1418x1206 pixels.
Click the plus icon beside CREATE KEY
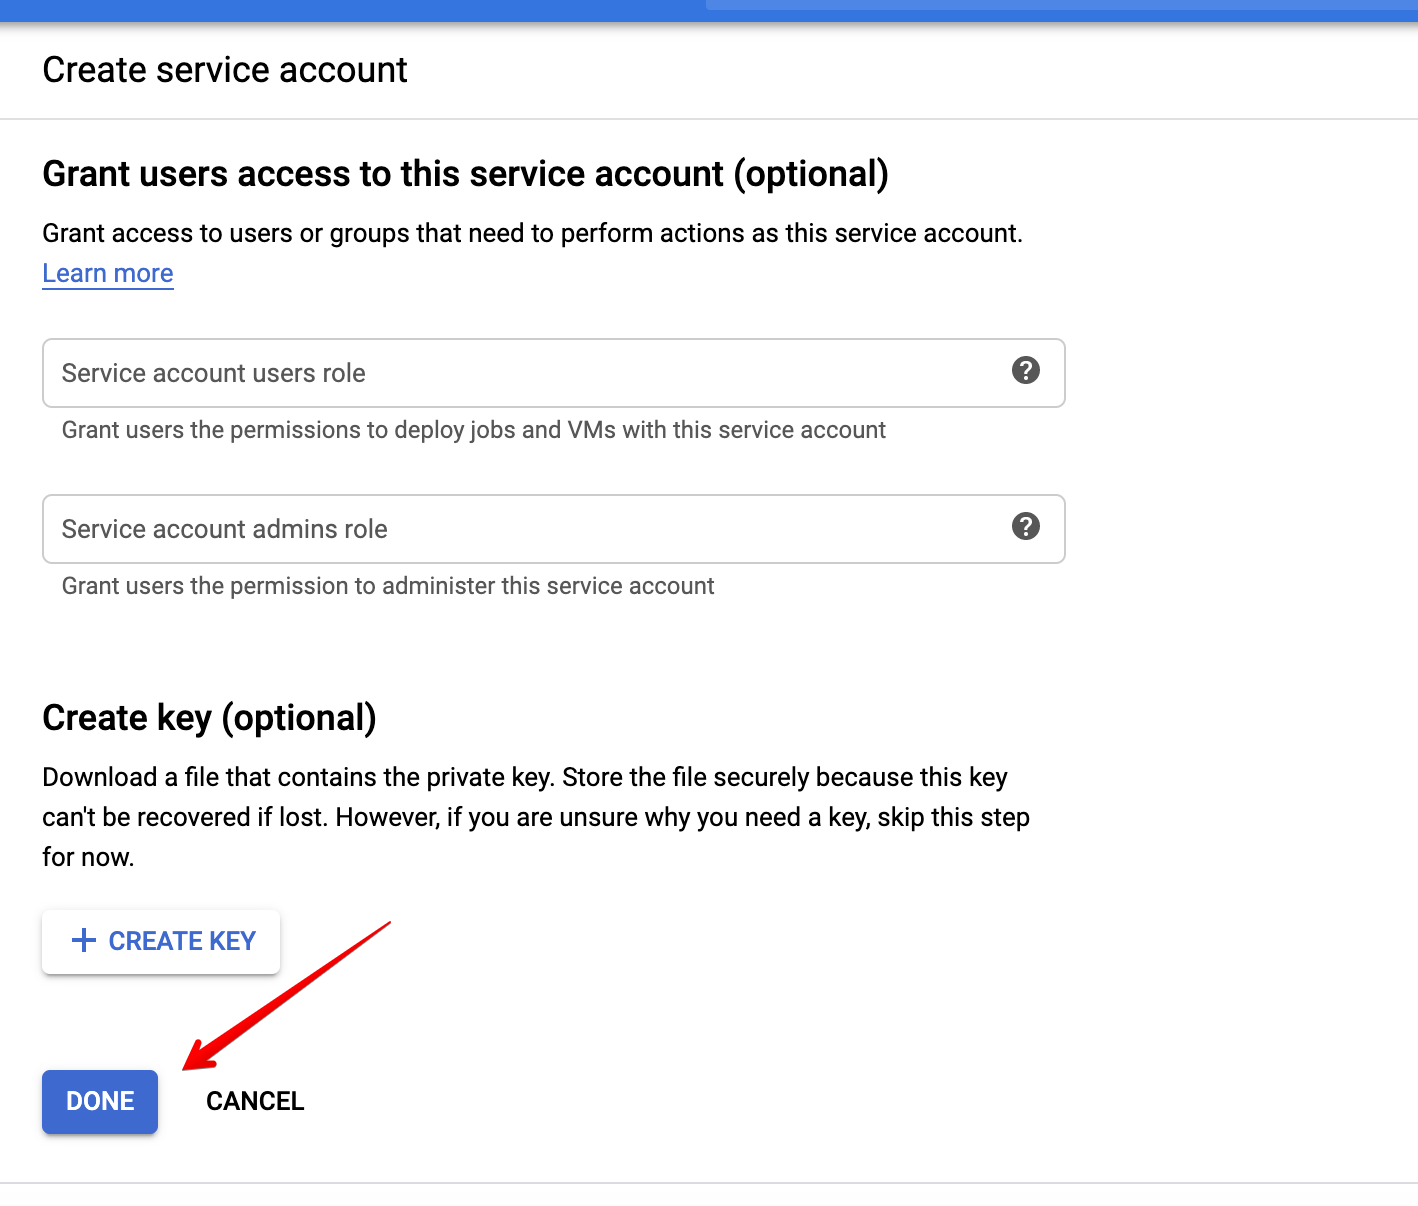pos(84,940)
